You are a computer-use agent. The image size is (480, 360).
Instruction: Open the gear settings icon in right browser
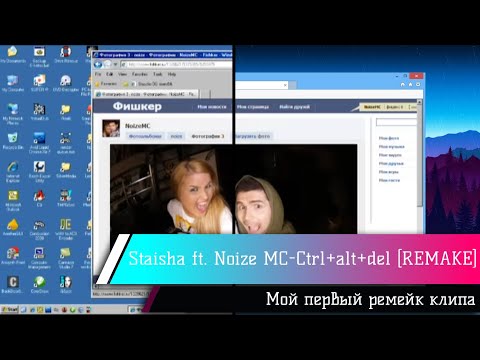[418, 84]
